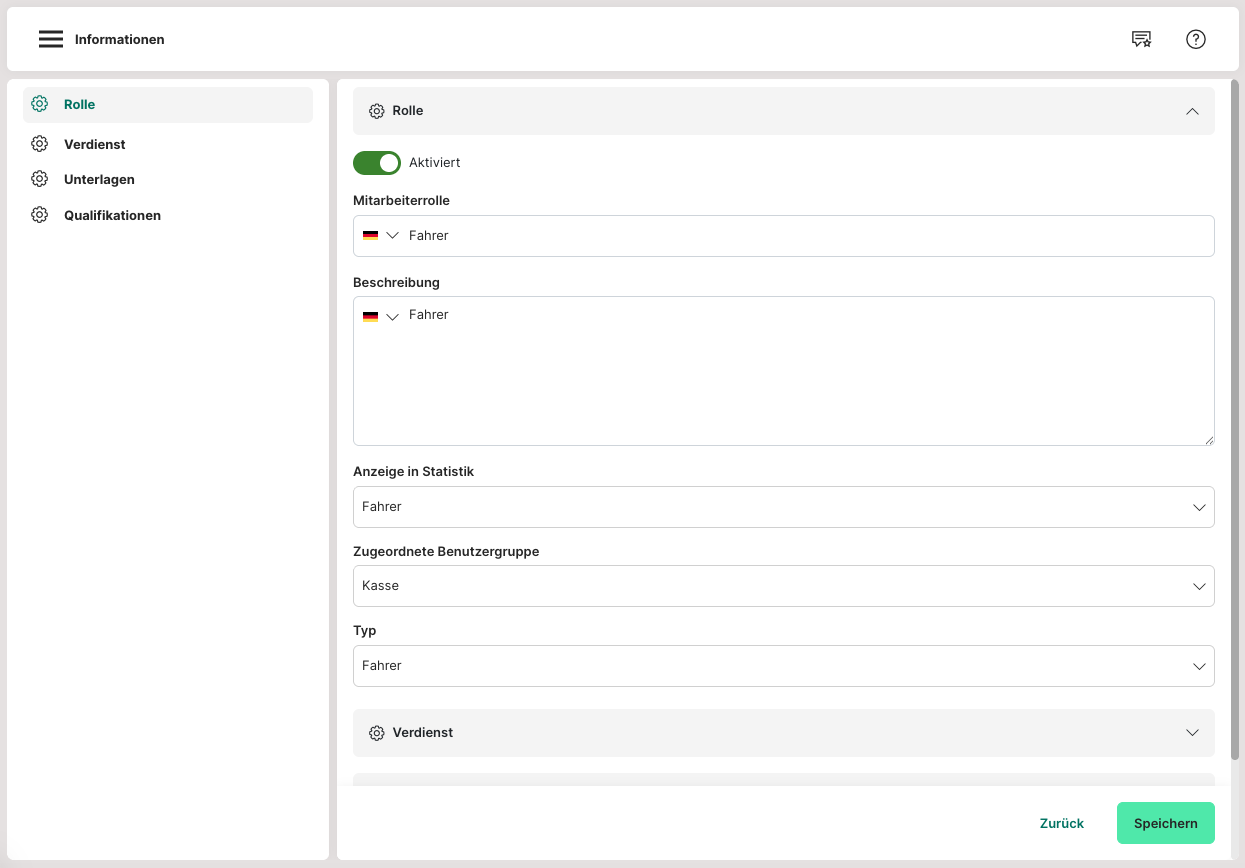Select Unterlagen in the sidebar
Image resolution: width=1245 pixels, height=868 pixels.
99,179
